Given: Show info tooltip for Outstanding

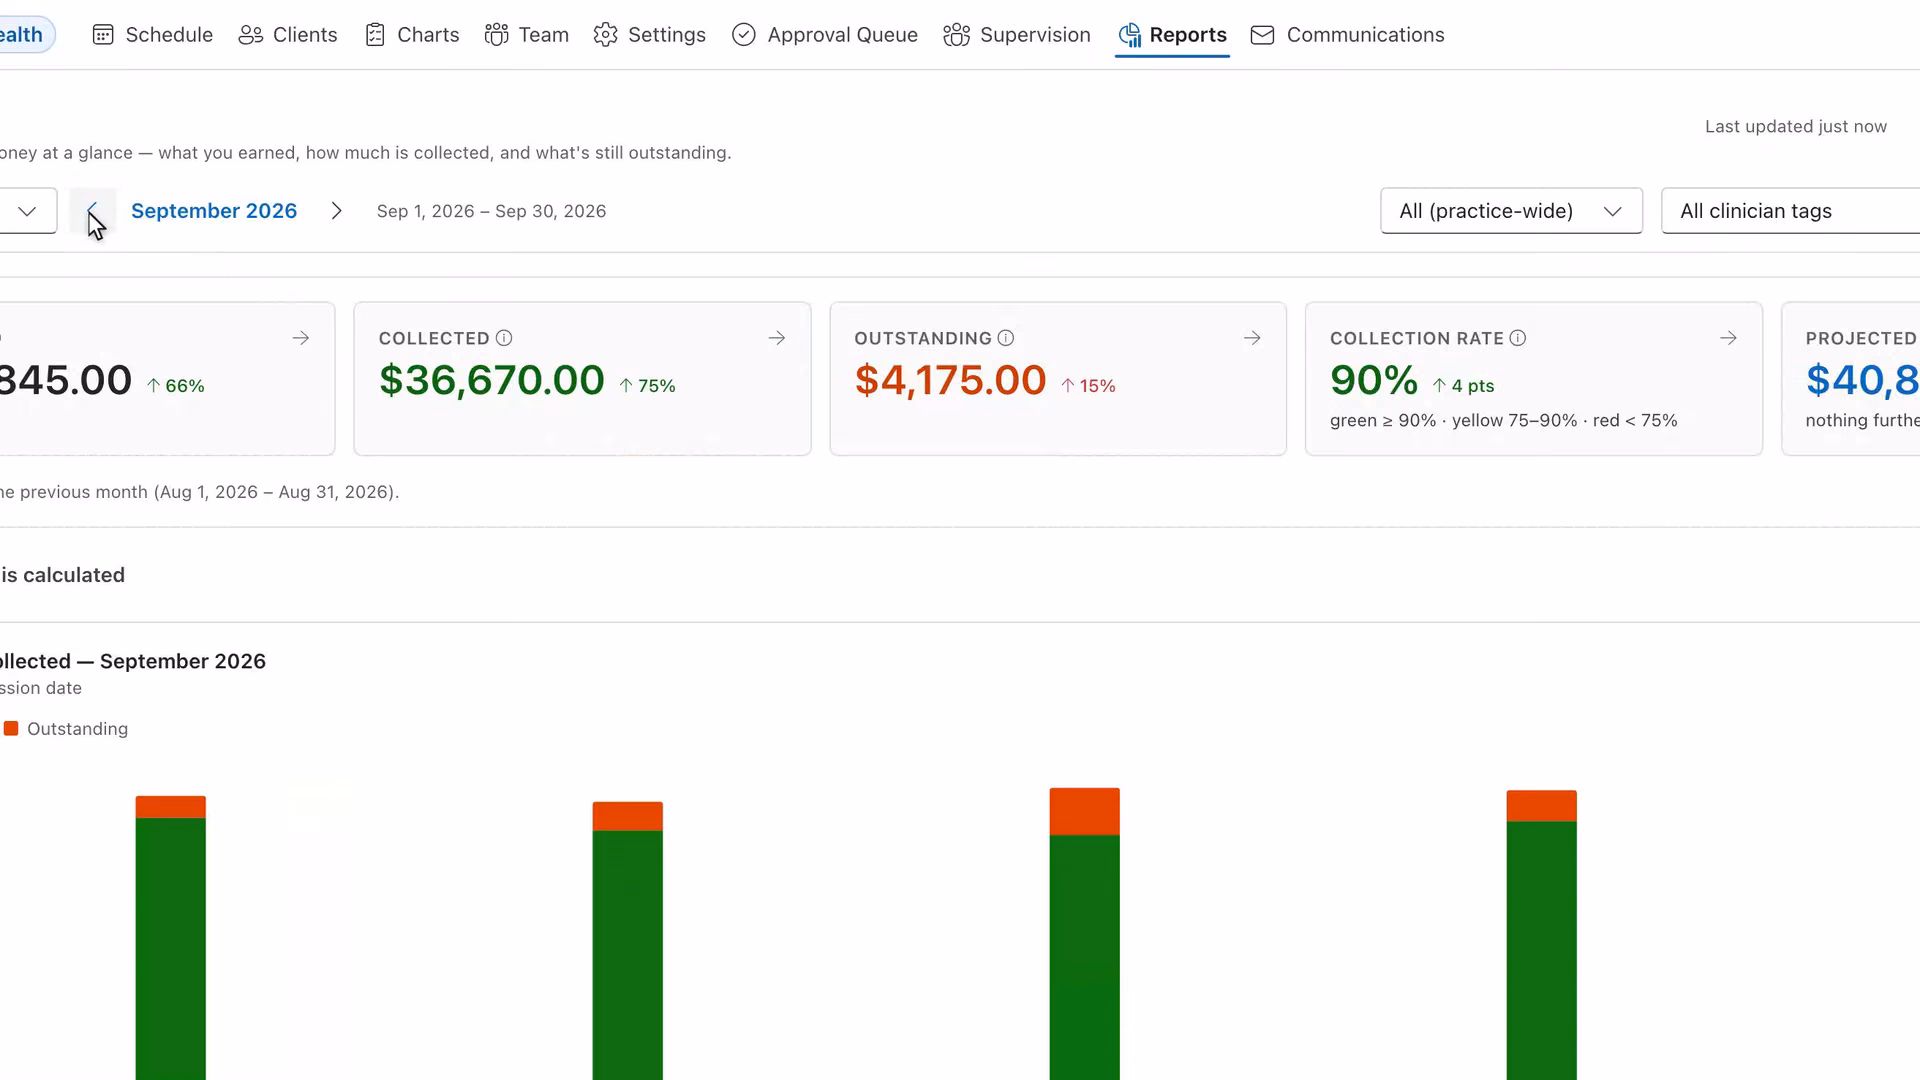Looking at the screenshot, I should point(1006,338).
